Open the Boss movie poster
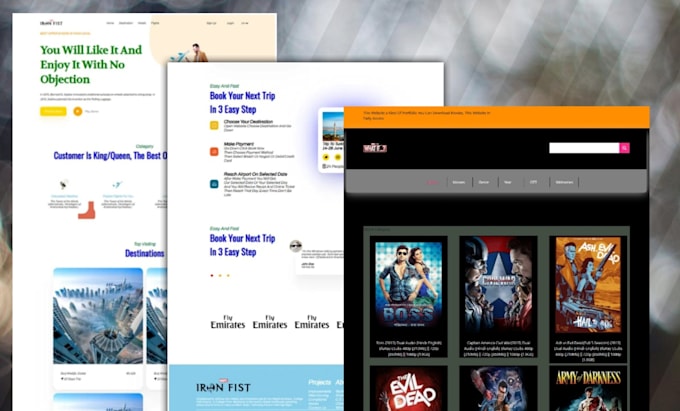The image size is (680, 411). coord(409,287)
